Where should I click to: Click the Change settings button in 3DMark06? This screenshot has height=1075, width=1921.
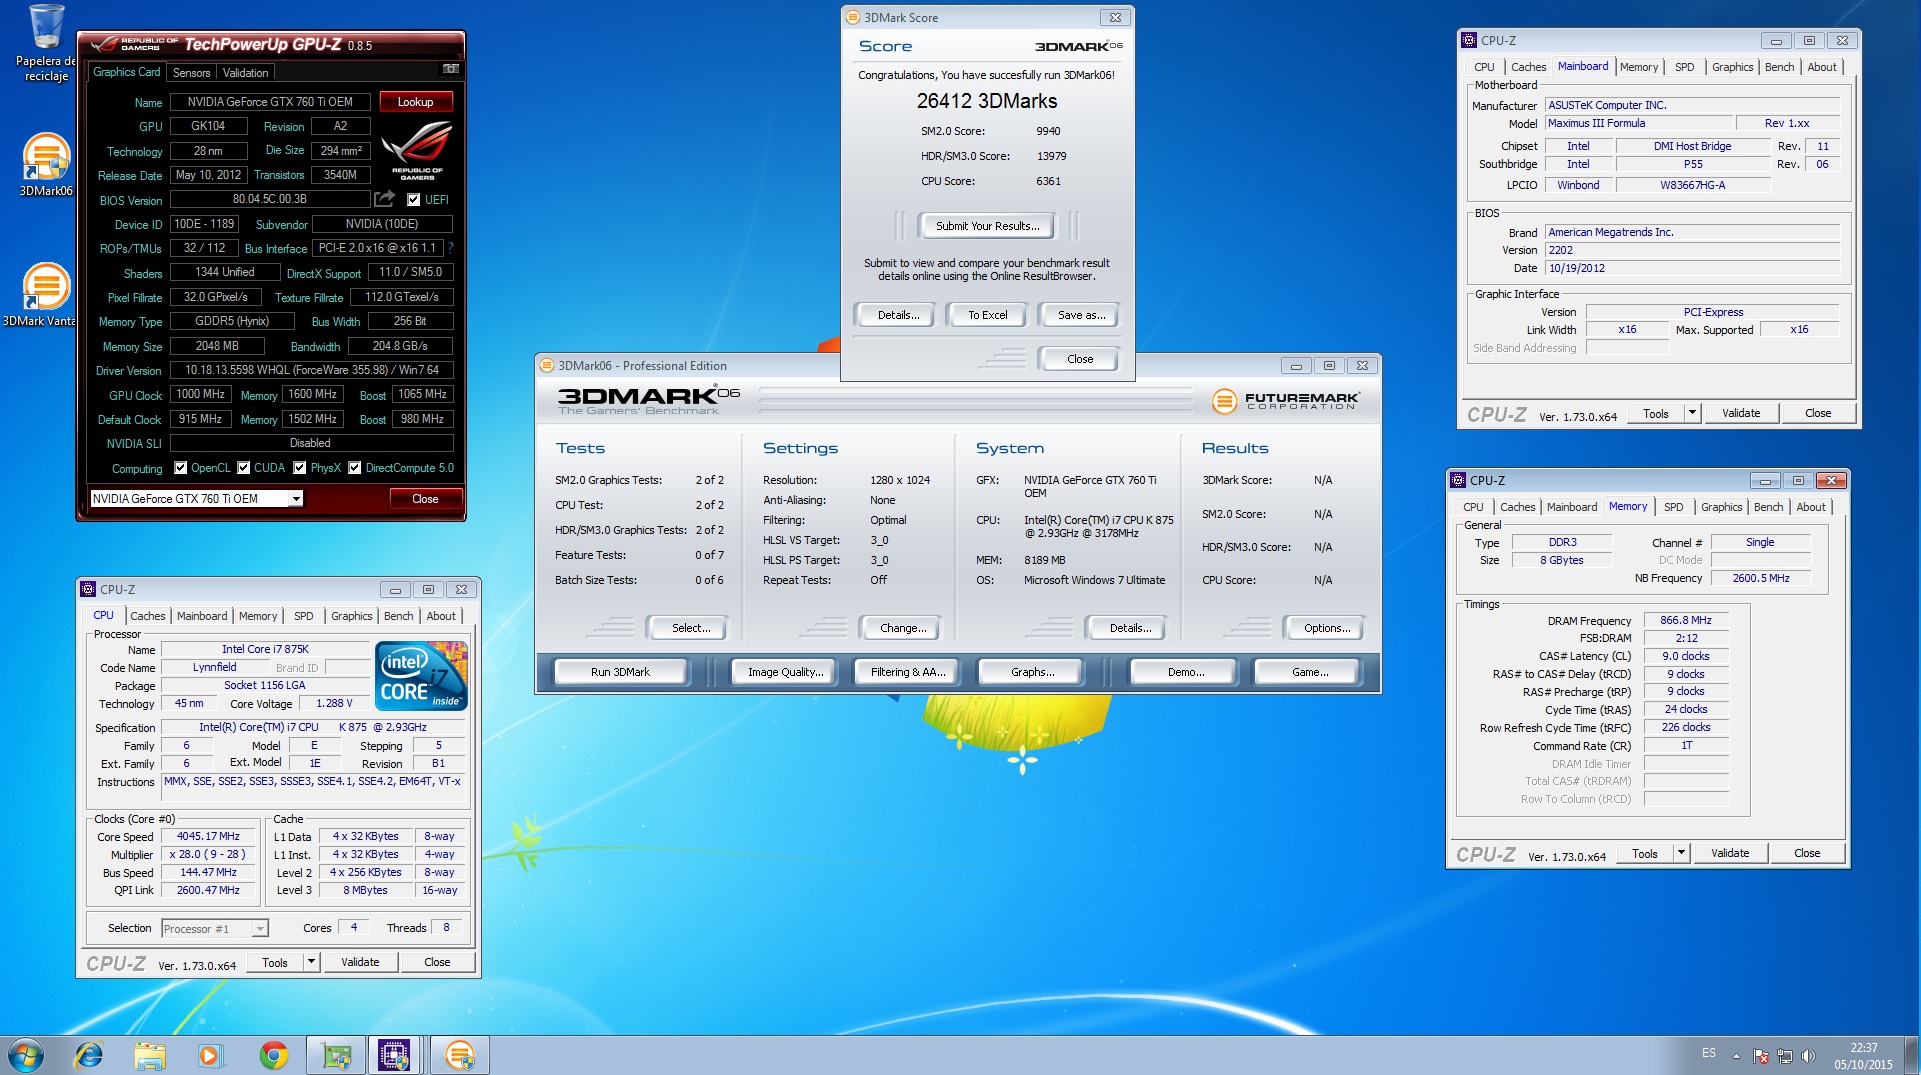click(x=902, y=628)
